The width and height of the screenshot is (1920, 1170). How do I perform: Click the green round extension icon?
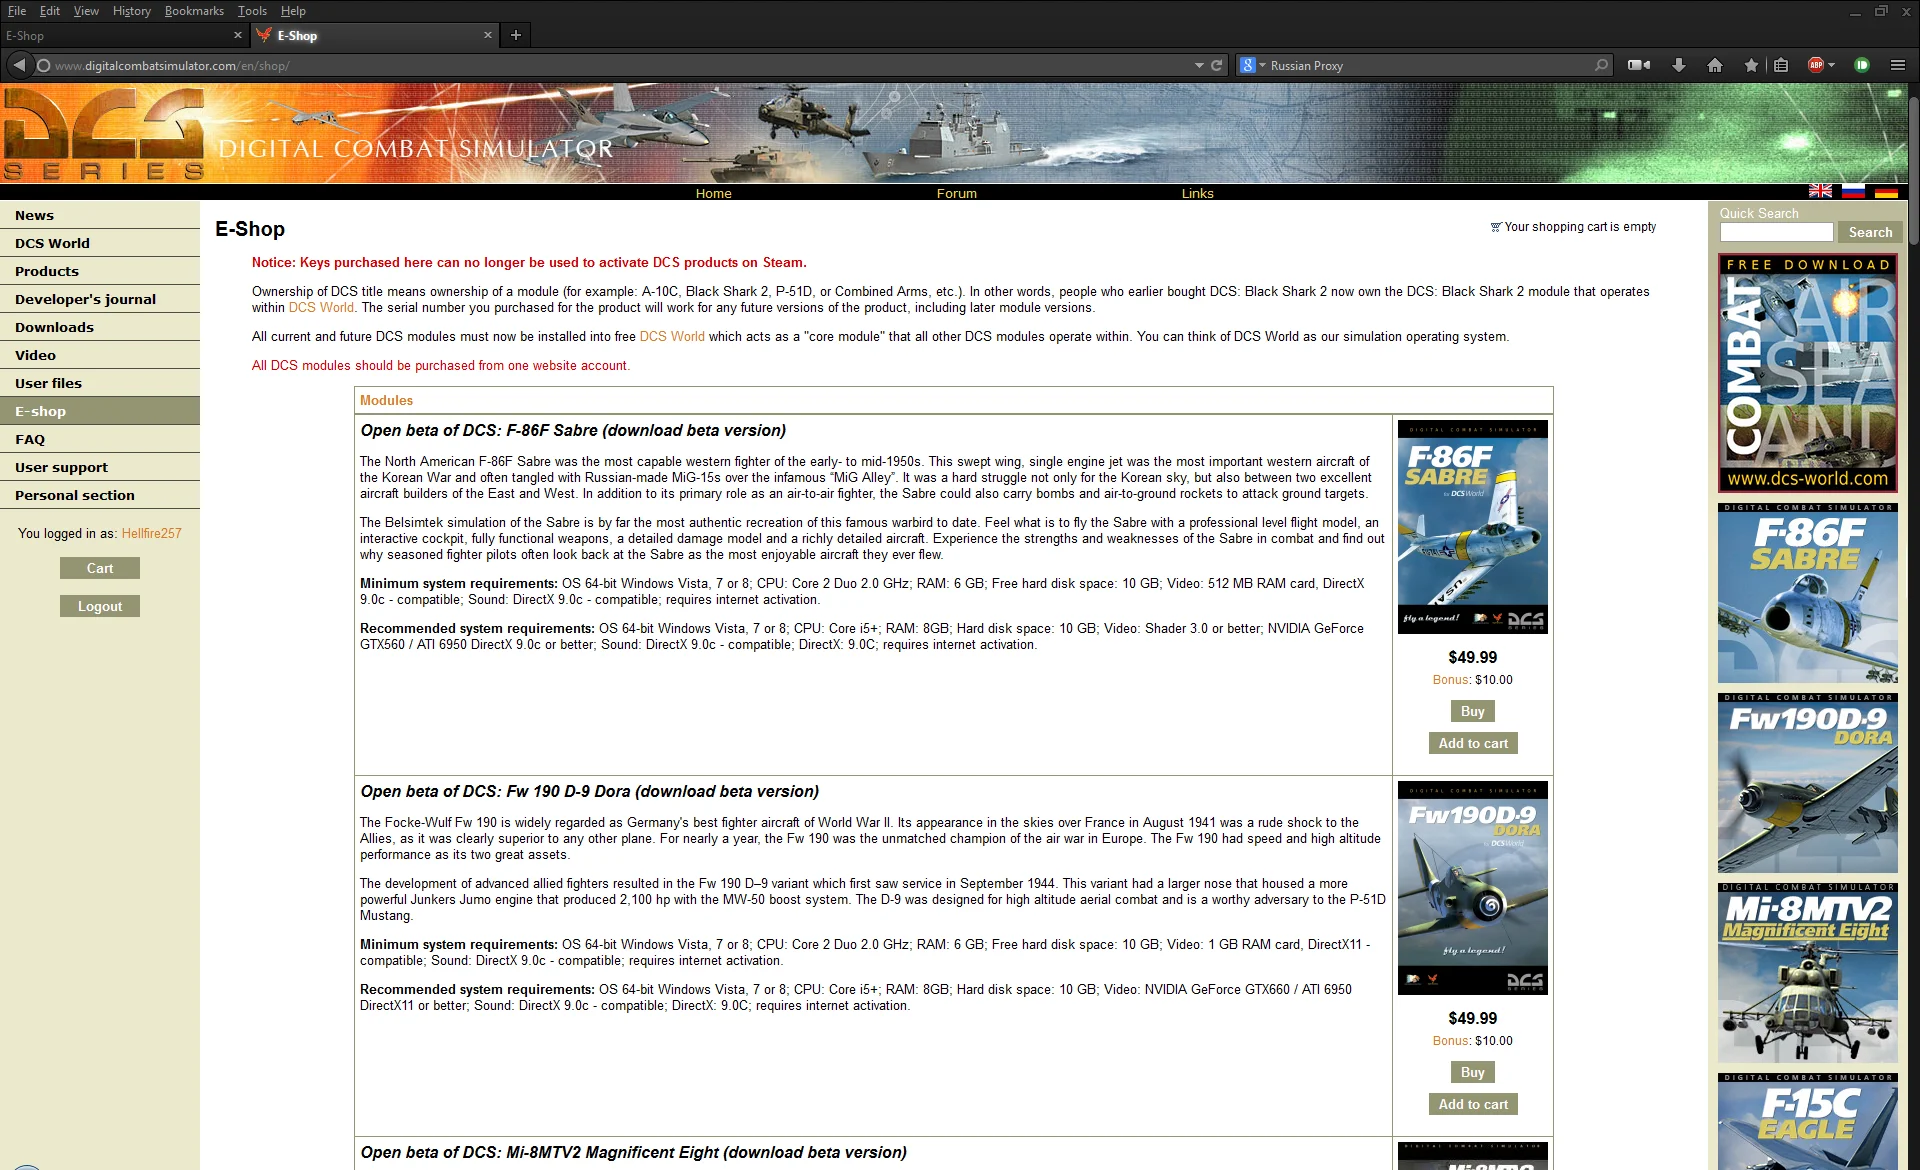1862,65
